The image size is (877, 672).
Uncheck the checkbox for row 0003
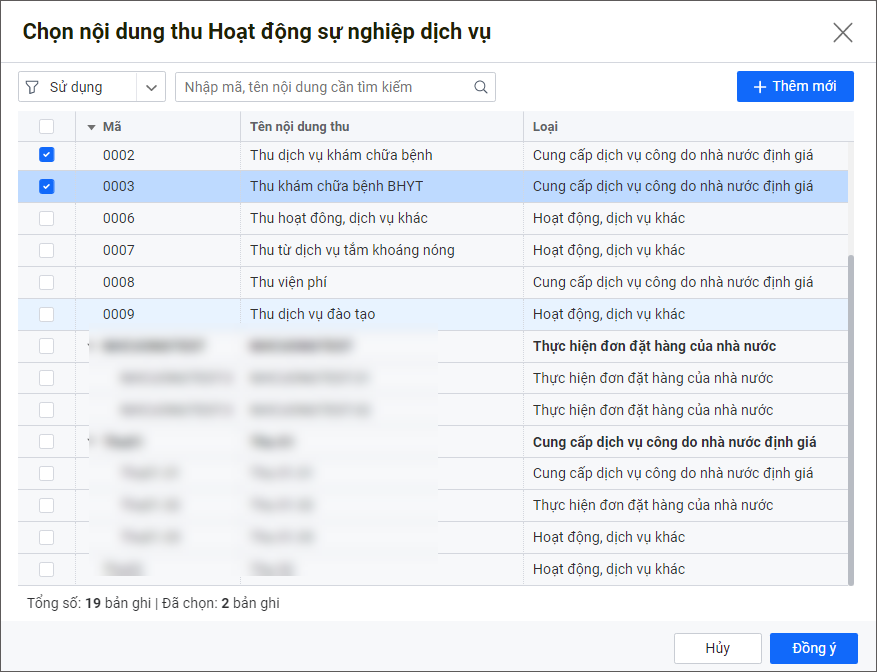47,187
